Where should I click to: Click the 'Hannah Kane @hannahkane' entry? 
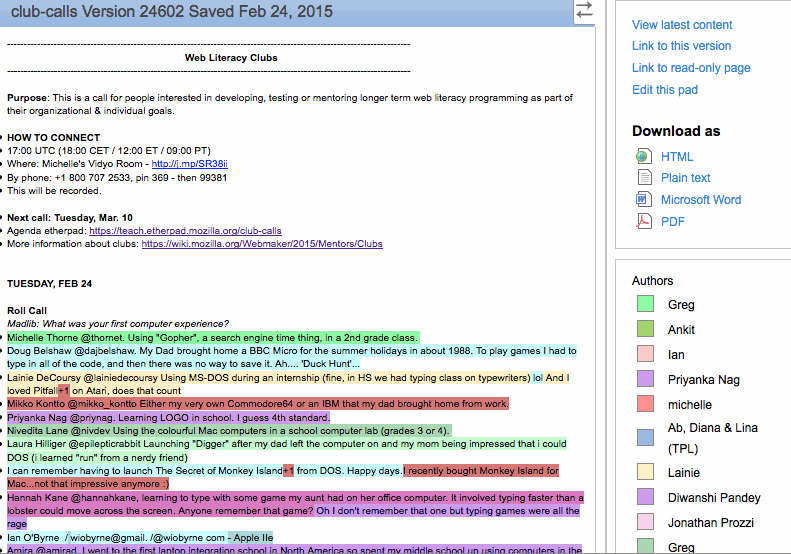coord(295,511)
